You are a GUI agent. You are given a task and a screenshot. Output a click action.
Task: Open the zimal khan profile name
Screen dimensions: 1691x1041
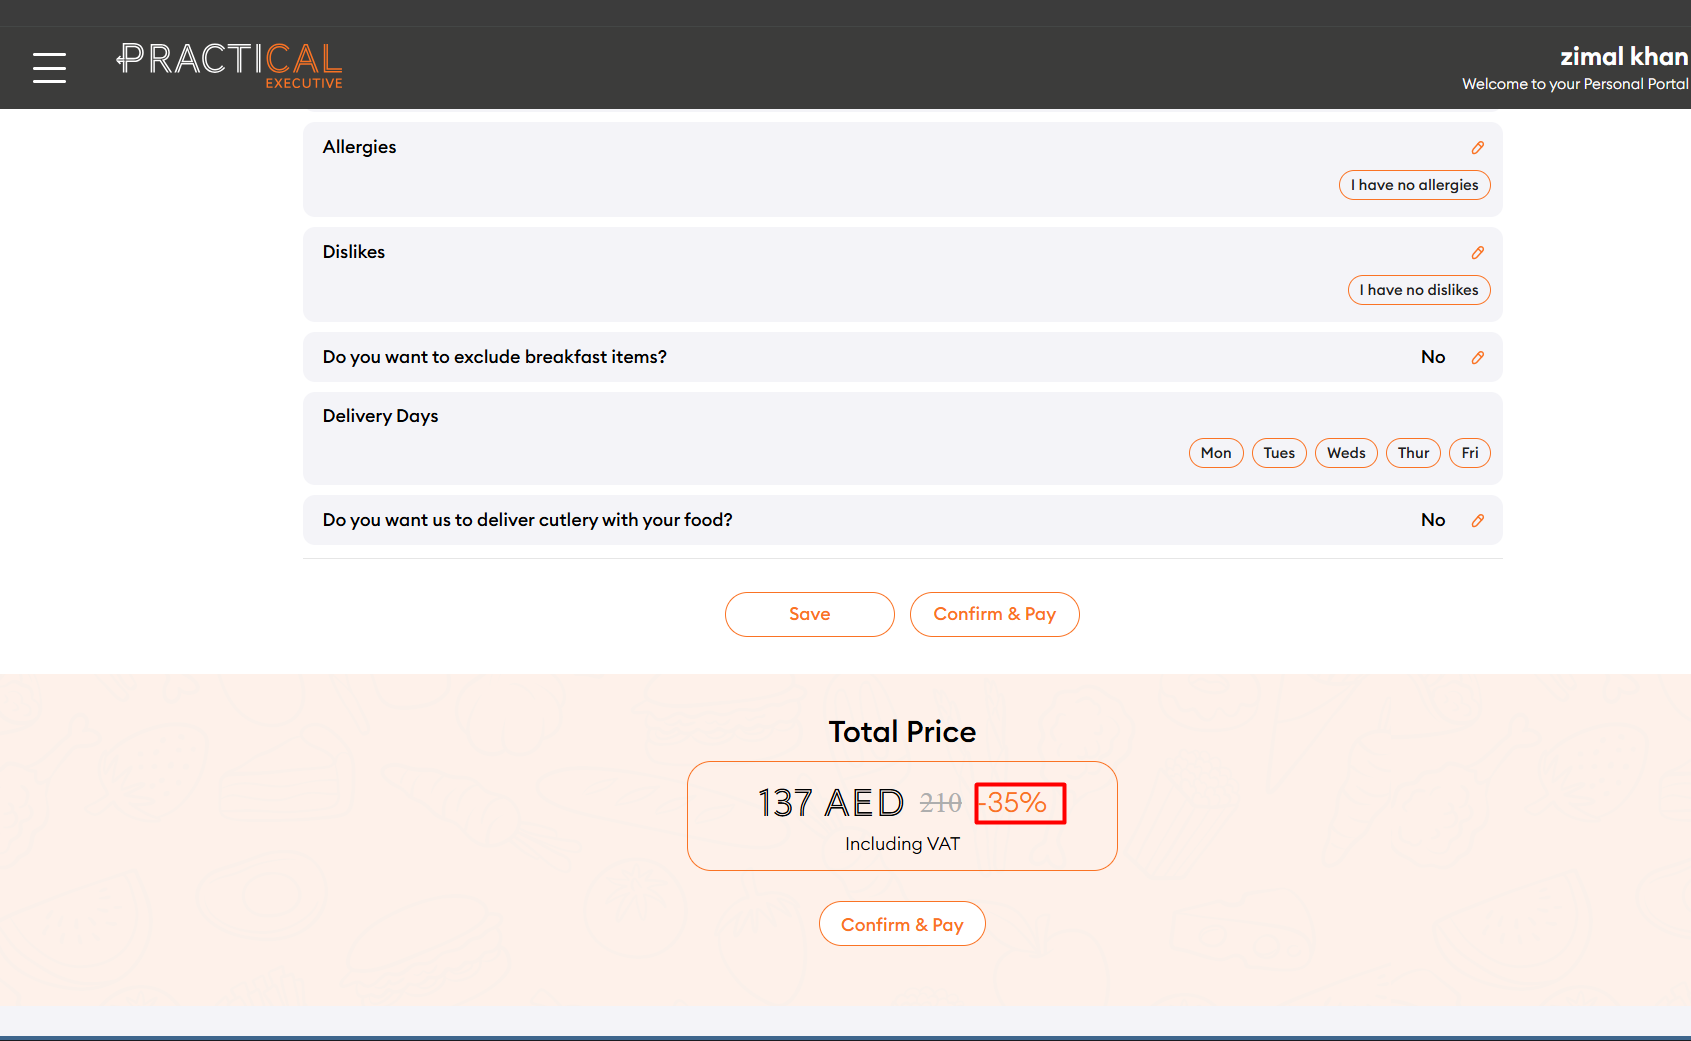1623,57
